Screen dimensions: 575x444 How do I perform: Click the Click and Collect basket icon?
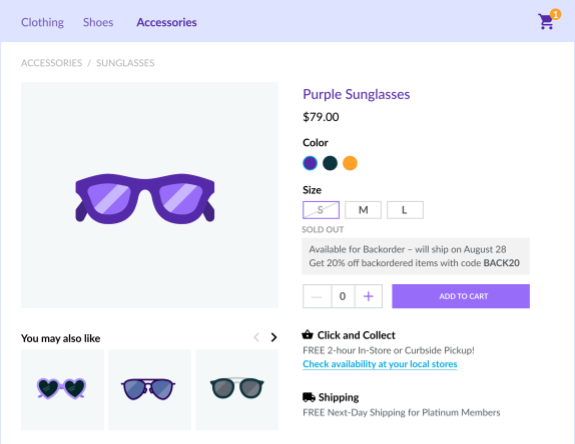click(x=307, y=334)
